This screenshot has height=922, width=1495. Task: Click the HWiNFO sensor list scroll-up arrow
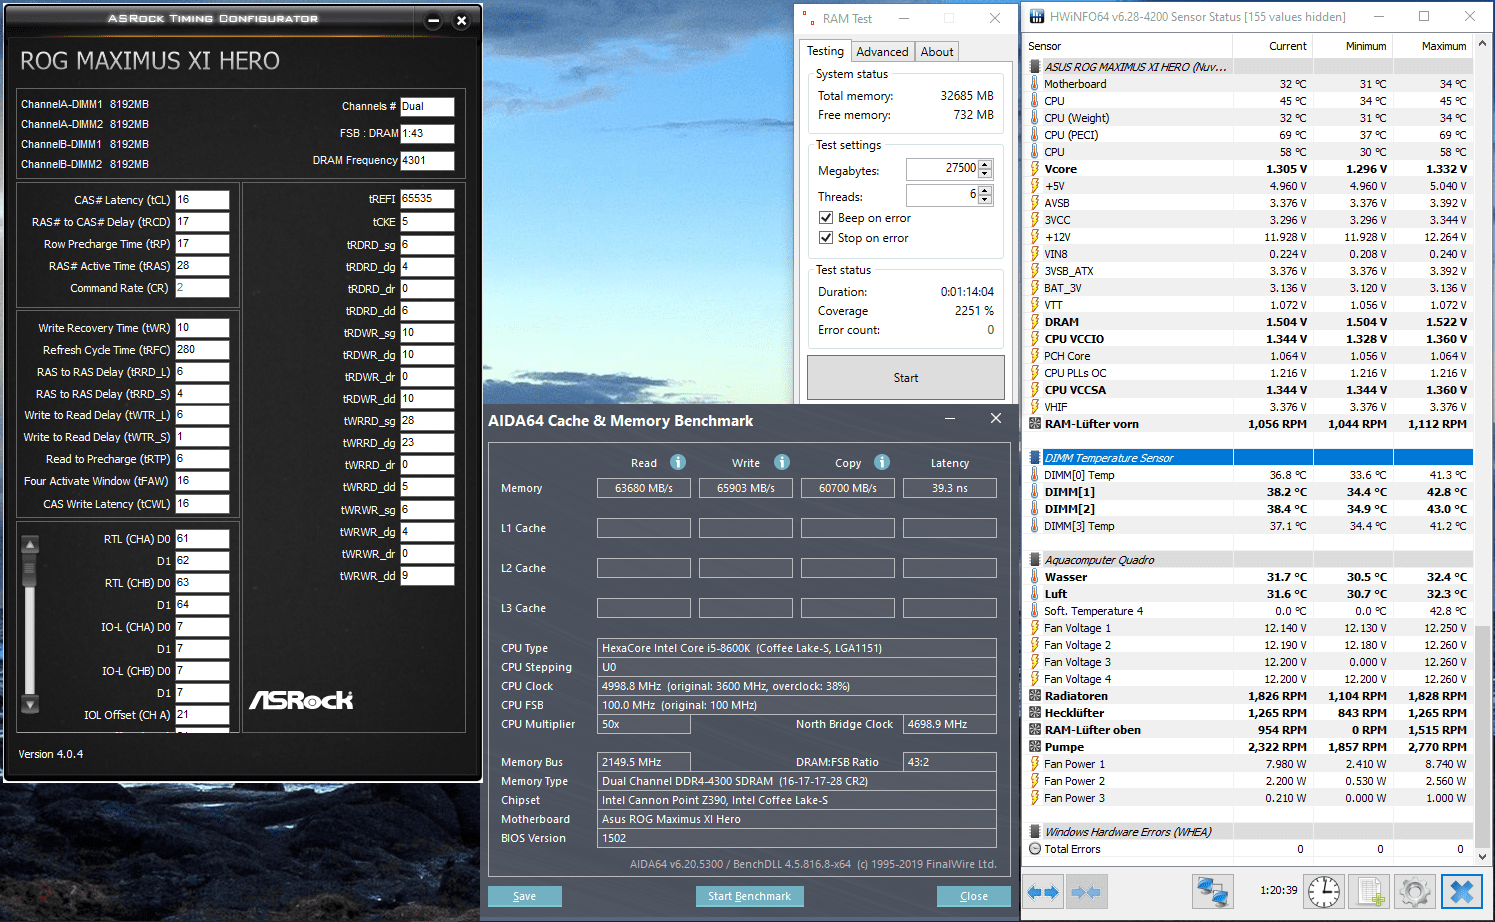click(x=1483, y=44)
